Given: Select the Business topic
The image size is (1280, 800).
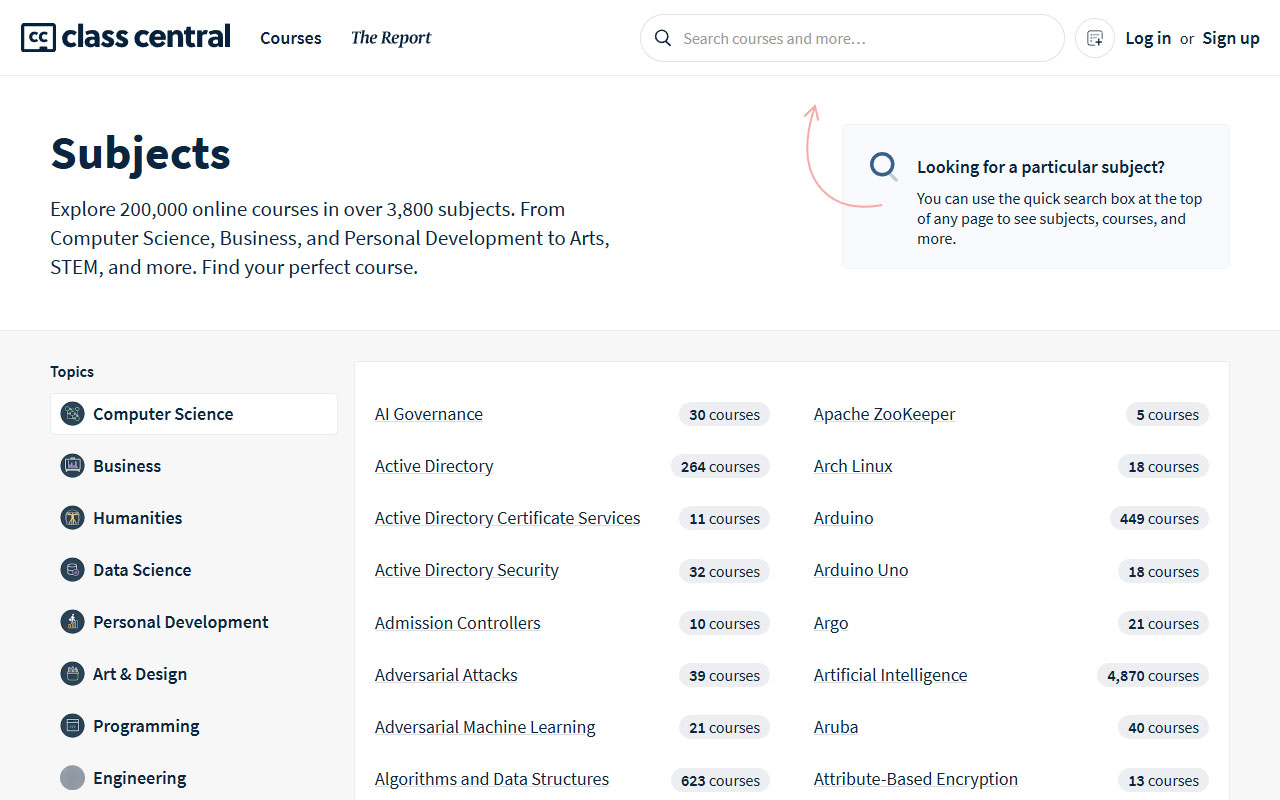Looking at the screenshot, I should coord(194,466).
